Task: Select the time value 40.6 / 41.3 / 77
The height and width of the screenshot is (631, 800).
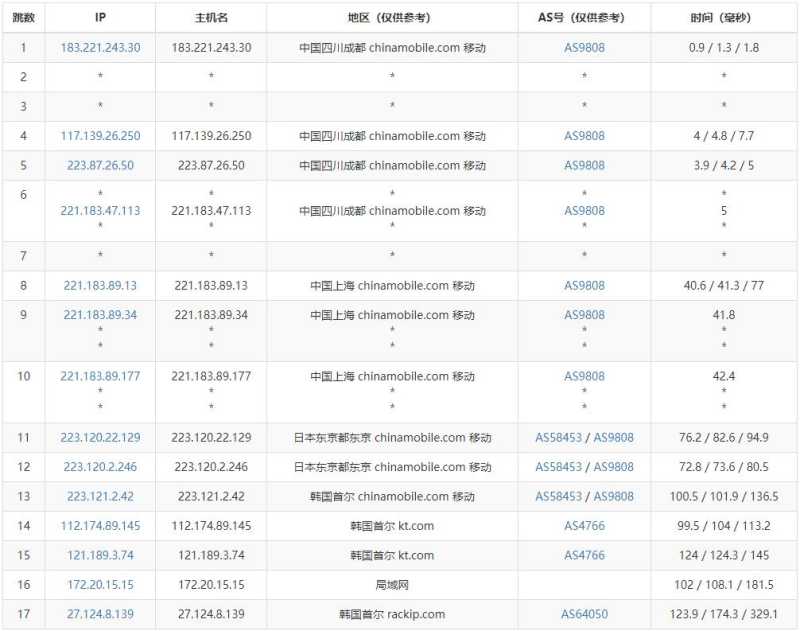Action: [723, 286]
